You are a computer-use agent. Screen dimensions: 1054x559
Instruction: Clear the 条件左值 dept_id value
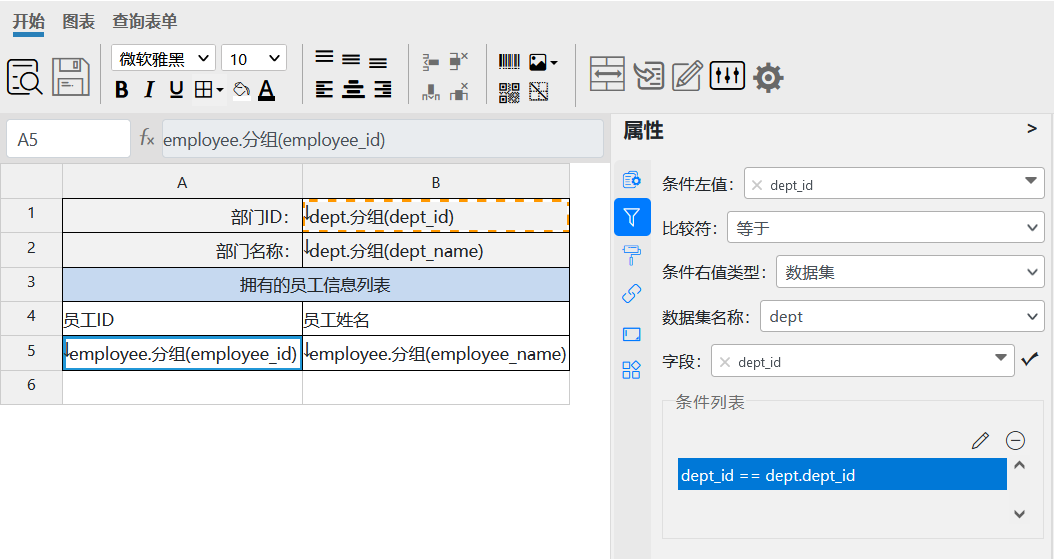757,185
